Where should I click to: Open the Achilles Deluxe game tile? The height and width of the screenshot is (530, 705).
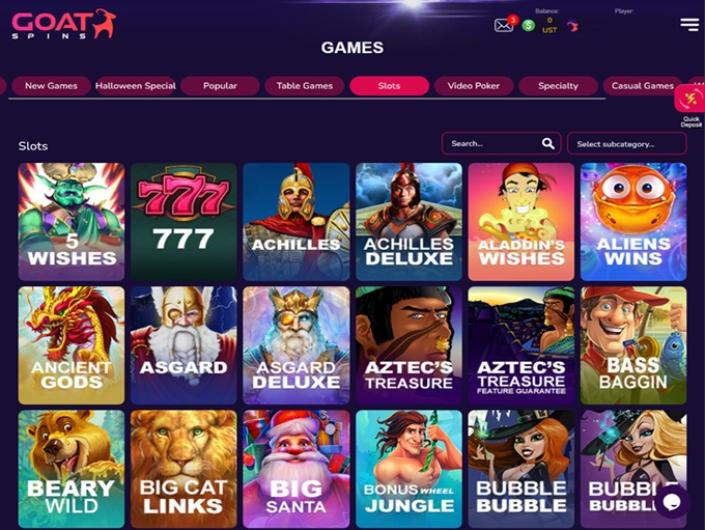point(409,222)
